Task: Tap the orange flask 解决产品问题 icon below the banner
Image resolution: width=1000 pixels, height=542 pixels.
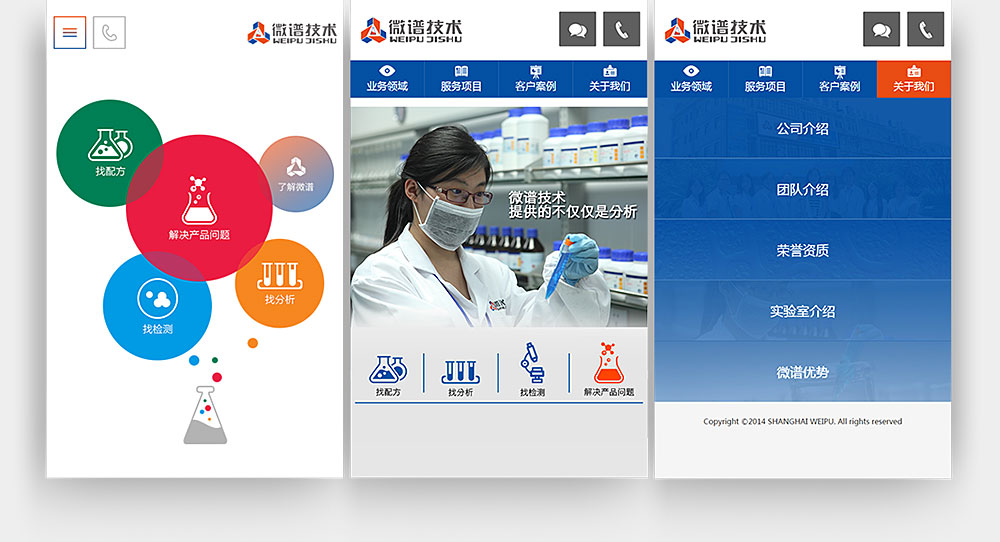Action: tap(608, 370)
